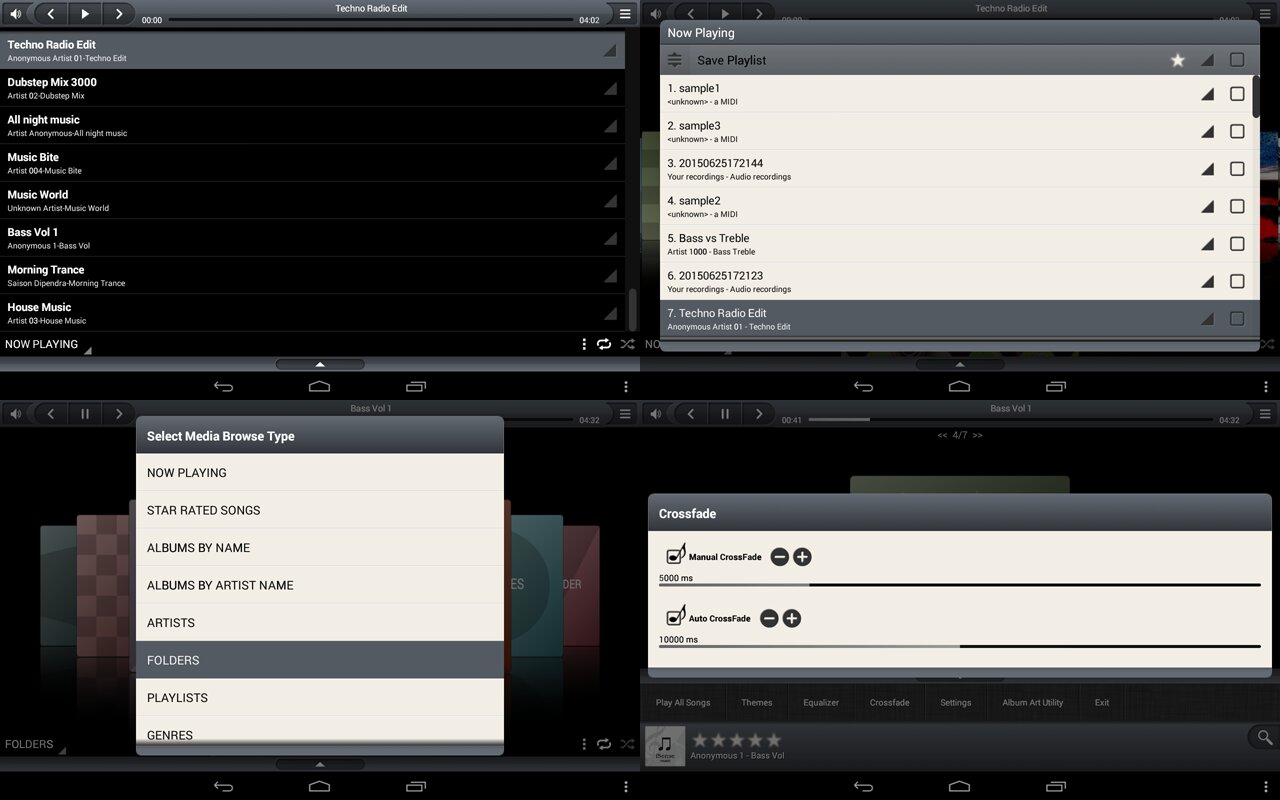Screen dimensions: 1280x800
Task: Select Morning Trance in the song list
Action: 300,275
